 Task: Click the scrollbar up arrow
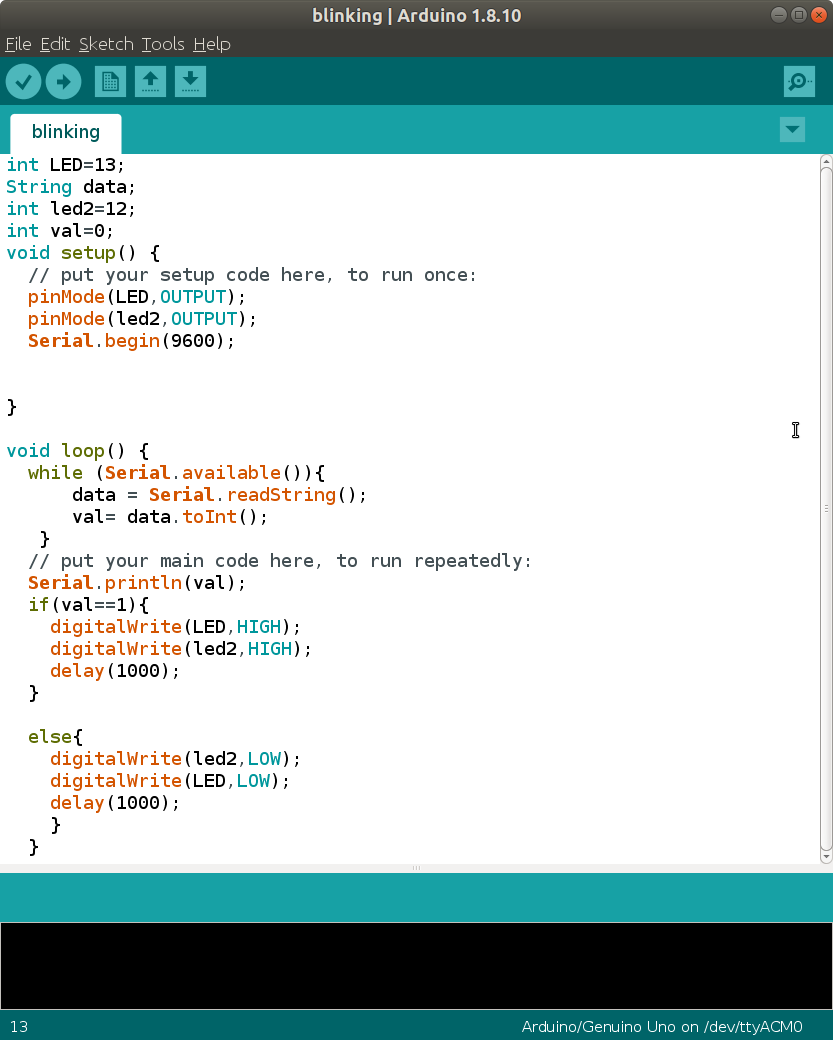pyautogui.click(x=824, y=160)
